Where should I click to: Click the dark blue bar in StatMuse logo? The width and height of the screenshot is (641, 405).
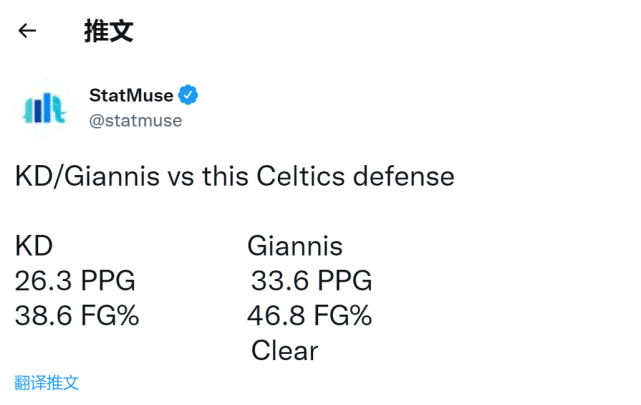coord(38,110)
